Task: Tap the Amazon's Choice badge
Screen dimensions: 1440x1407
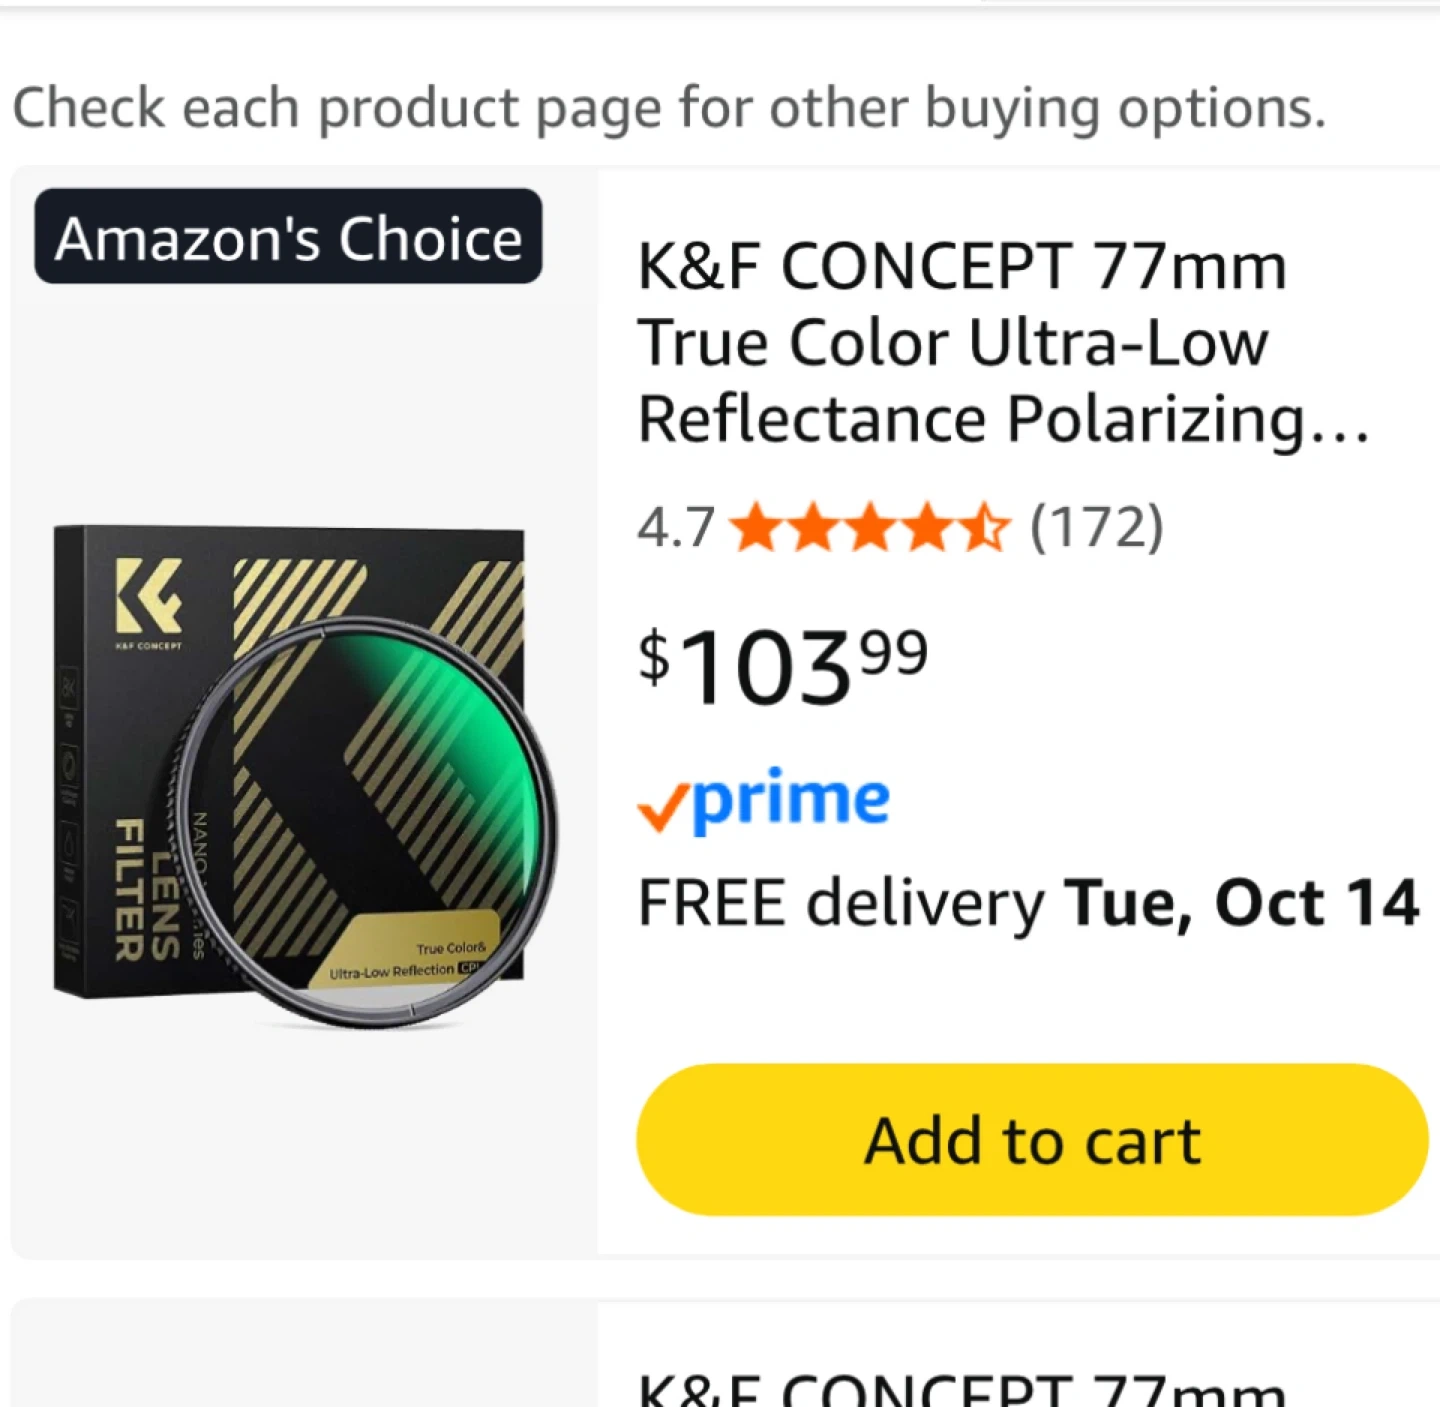Action: (288, 237)
